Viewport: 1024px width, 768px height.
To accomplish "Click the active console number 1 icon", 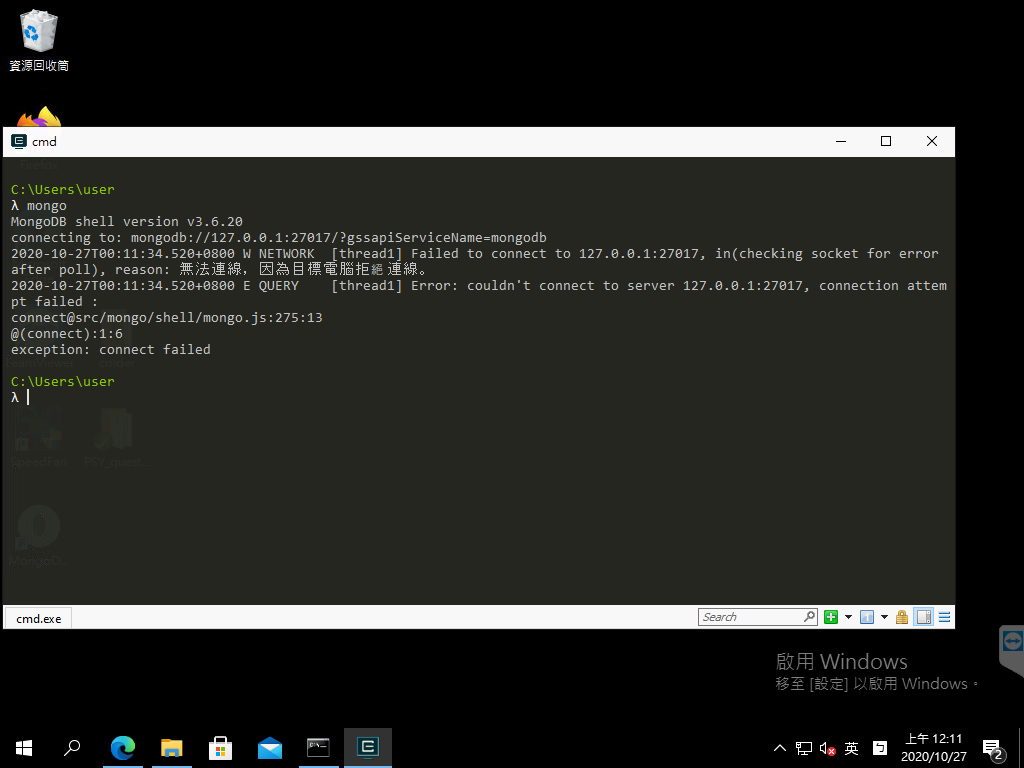I will (867, 617).
